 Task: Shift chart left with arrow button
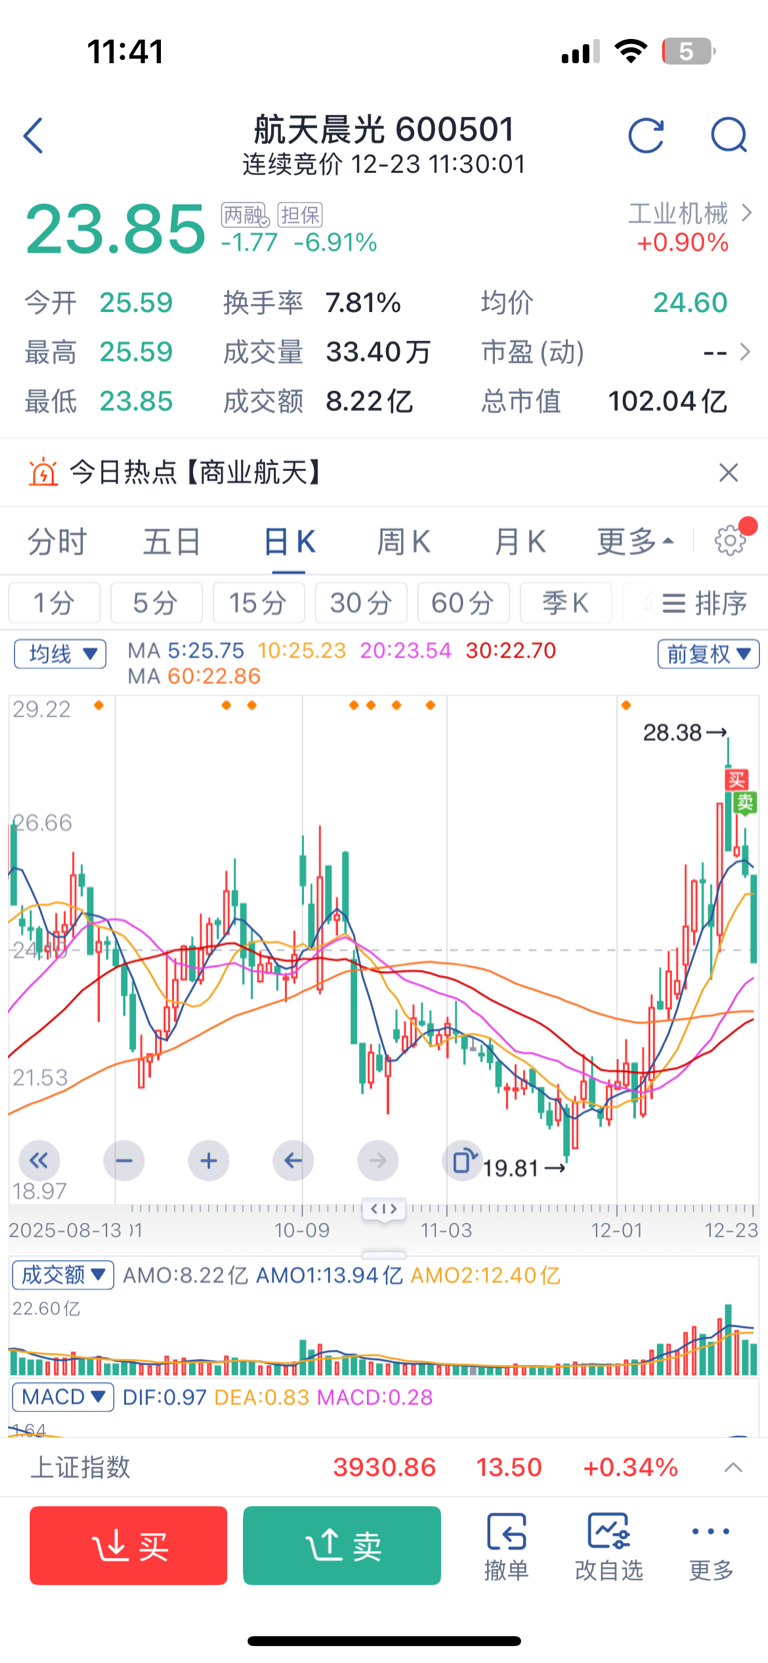293,1160
